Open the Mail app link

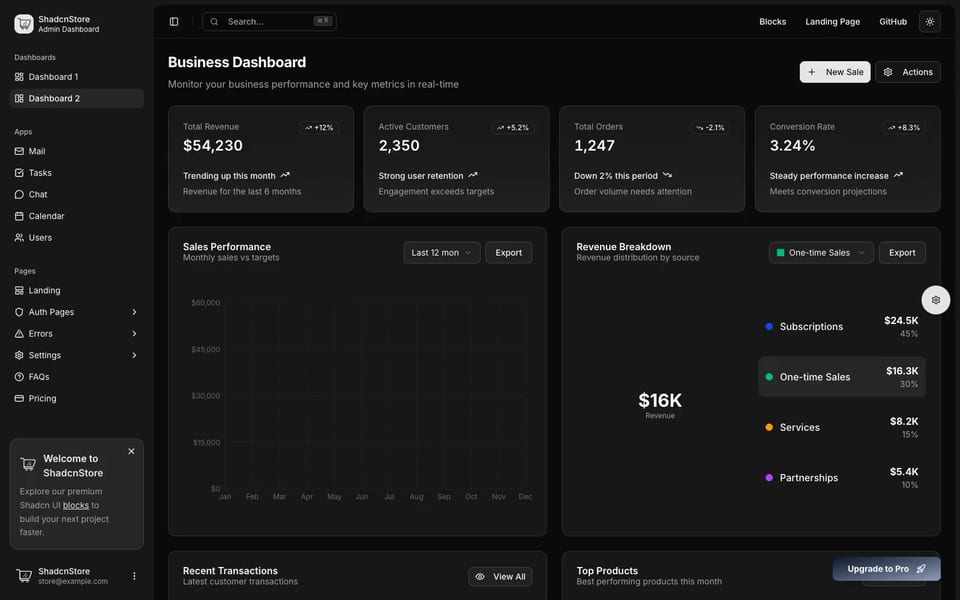77,151
